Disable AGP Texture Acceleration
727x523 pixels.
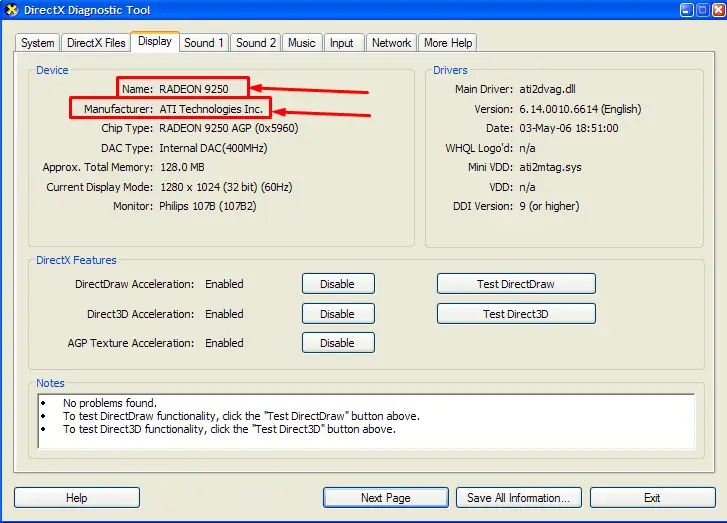click(x=338, y=343)
